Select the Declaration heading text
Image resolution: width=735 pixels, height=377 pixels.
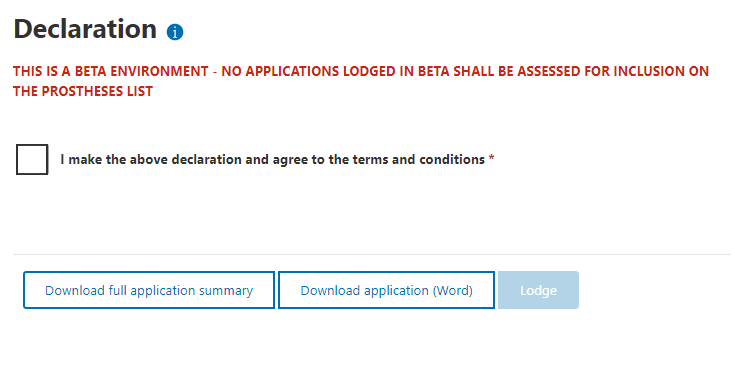85,29
